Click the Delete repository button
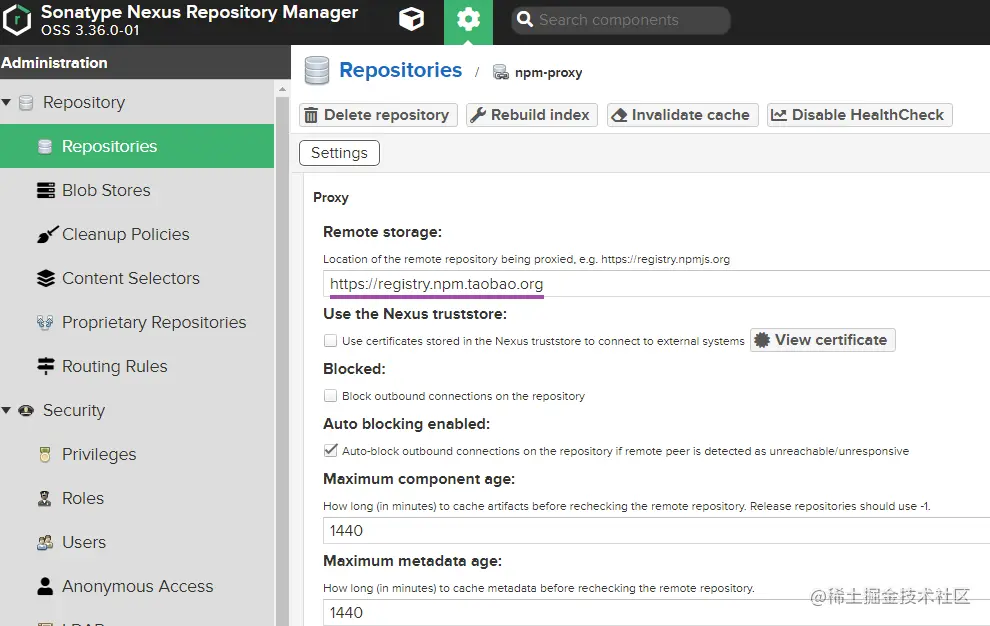 pos(378,115)
